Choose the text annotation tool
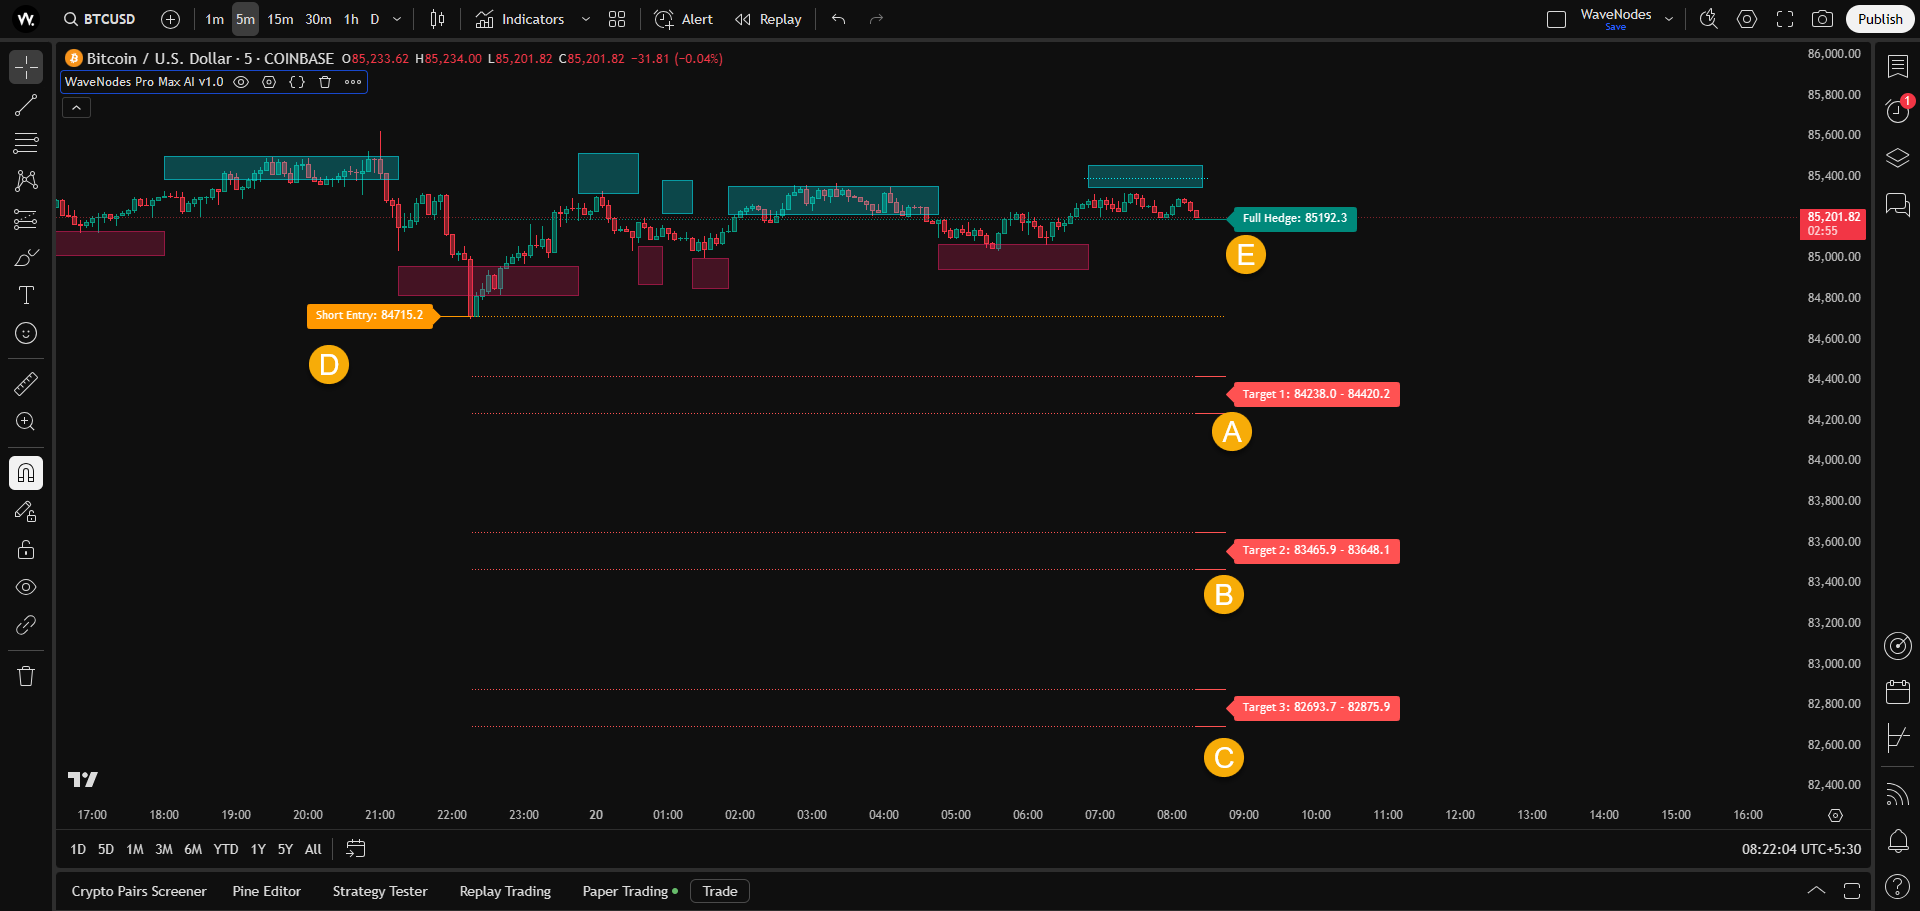This screenshot has width=1920, height=911. tap(26, 295)
